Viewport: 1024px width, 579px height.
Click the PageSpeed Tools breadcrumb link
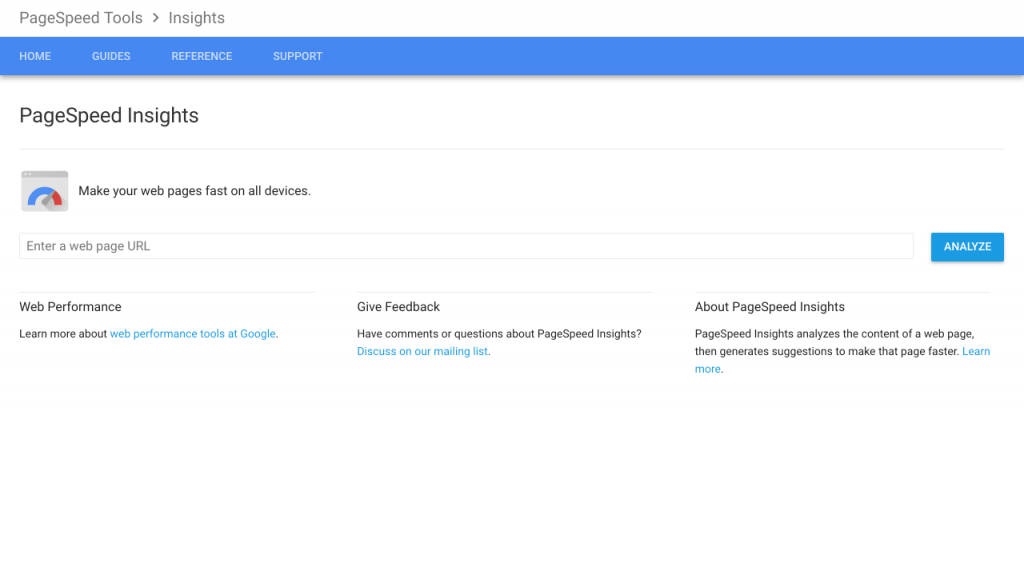81,18
